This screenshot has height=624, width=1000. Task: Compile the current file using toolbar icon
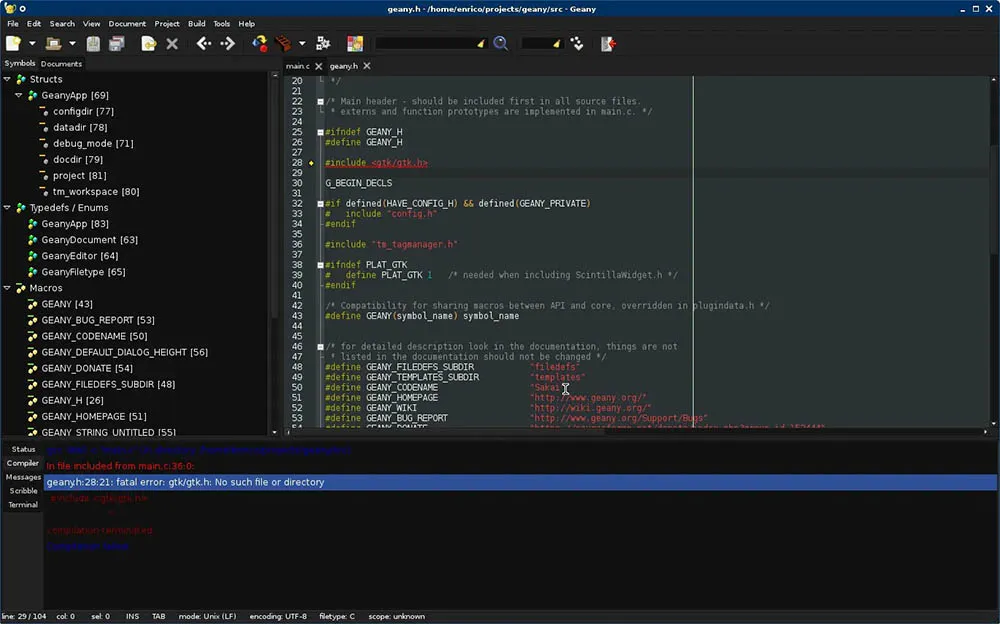click(260, 44)
